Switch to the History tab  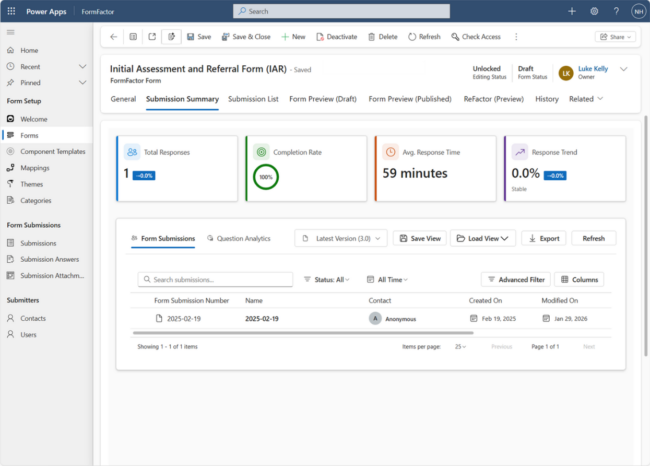(547, 99)
